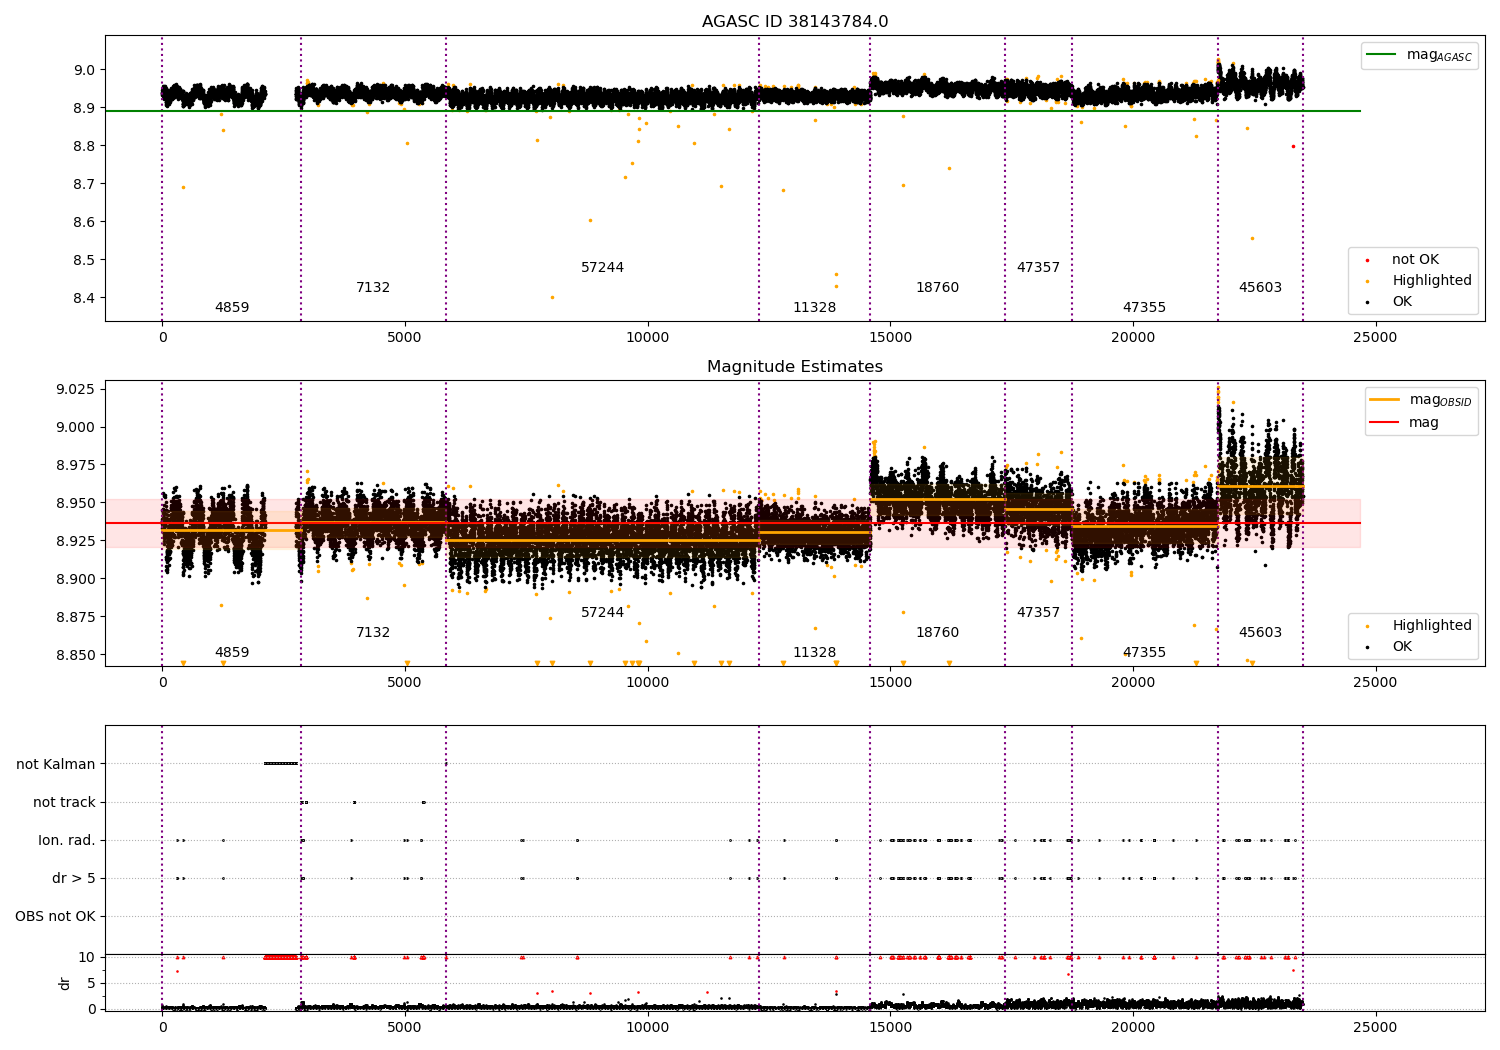Image resolution: width=1500 pixels, height=1050 pixels.
Task: Click obsid label 57244 in Magnitude Estimates plot
Action: (603, 613)
